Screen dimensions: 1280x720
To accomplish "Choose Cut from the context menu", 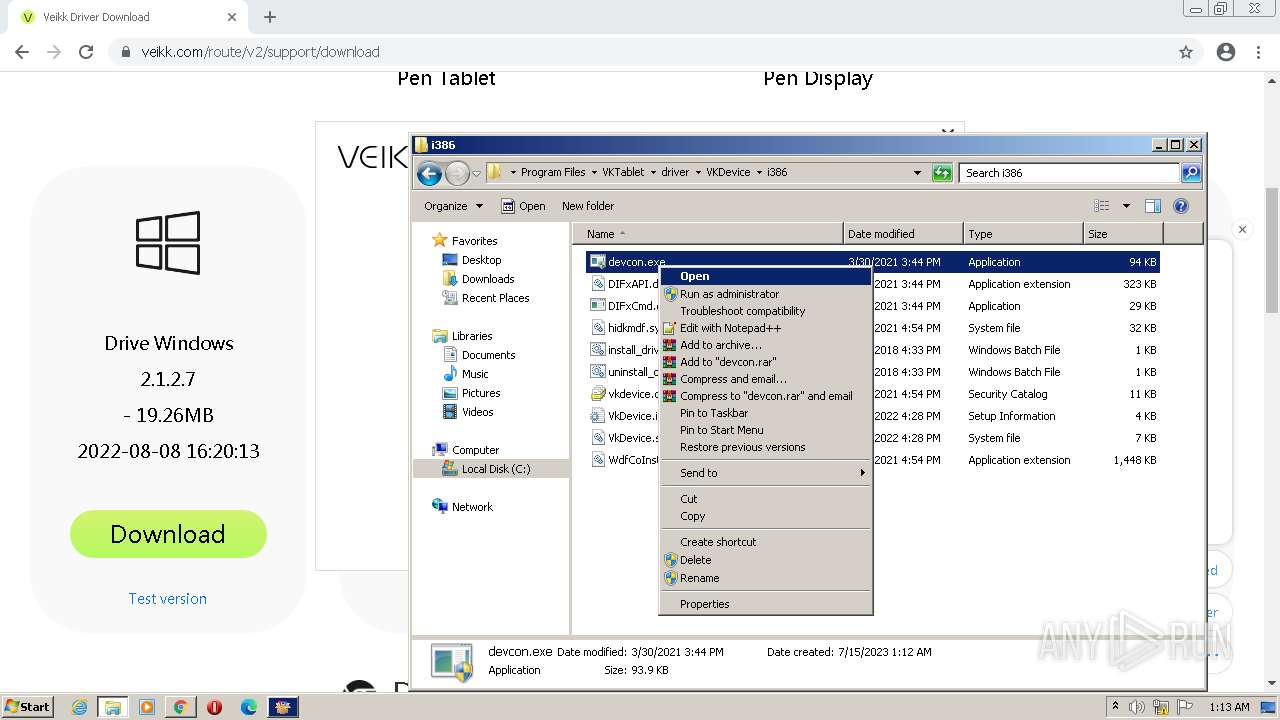I will click(765, 499).
